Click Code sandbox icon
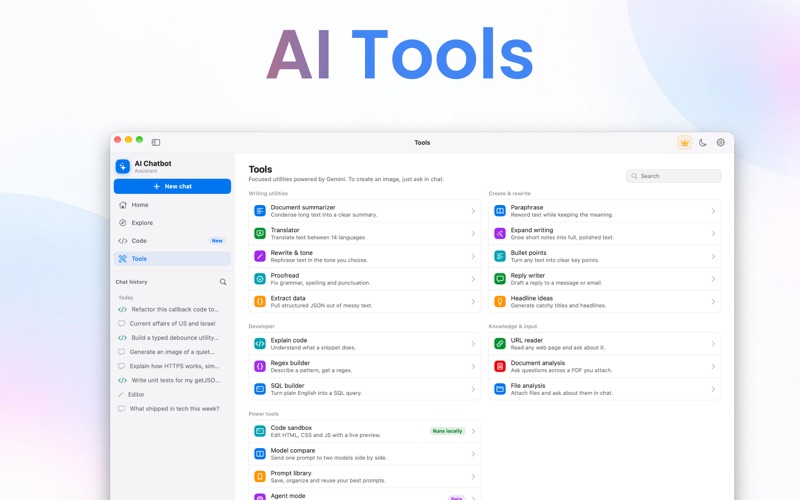This screenshot has height=500, width=800. (x=260, y=431)
